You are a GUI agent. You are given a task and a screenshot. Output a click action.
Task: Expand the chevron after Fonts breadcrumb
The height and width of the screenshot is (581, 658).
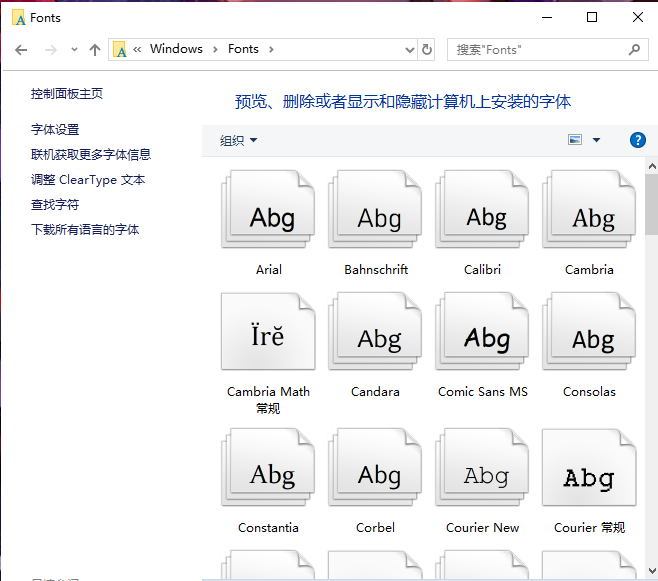tap(271, 50)
